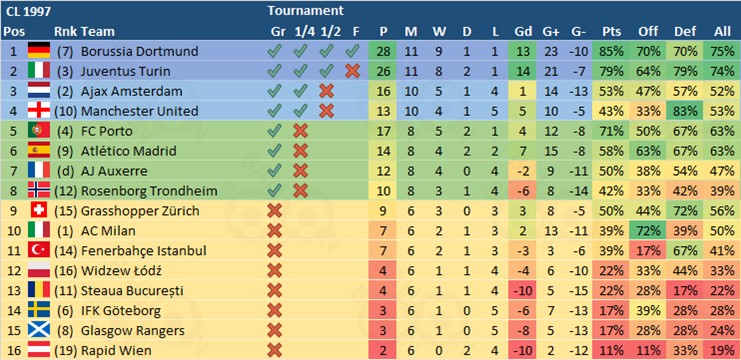Click the German flag beside Borussia Dortmund
Image resolution: width=741 pixels, height=360 pixels.
click(x=39, y=51)
